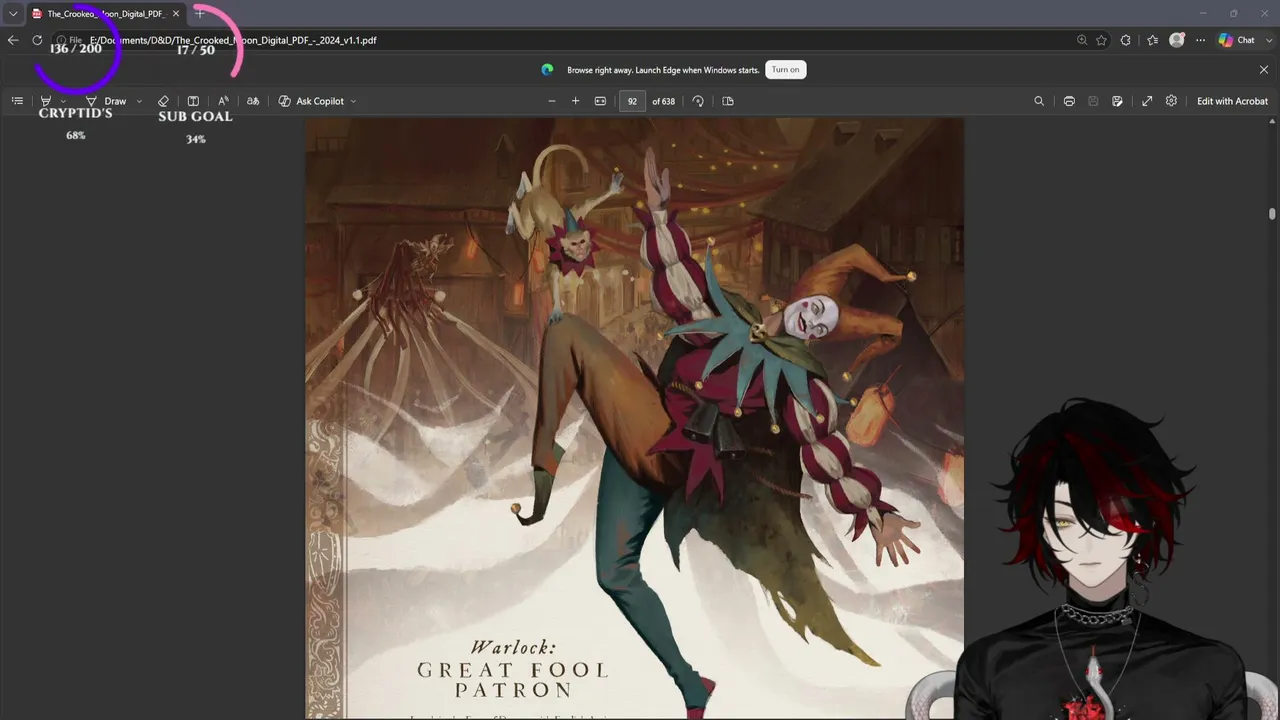Image resolution: width=1280 pixels, height=720 pixels.
Task: Click the page number field showing 92
Action: pyautogui.click(x=632, y=101)
